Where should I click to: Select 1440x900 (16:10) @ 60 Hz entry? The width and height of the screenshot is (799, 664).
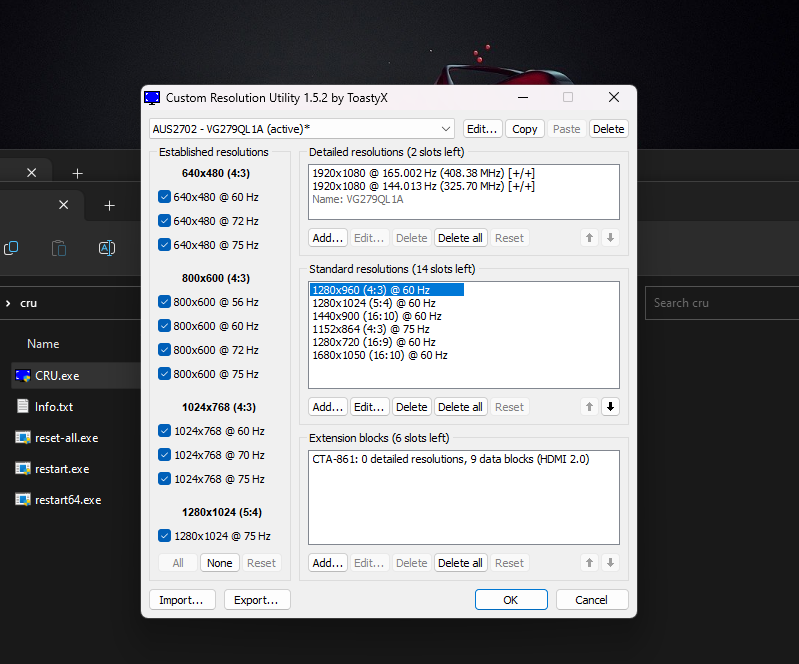click(376, 316)
